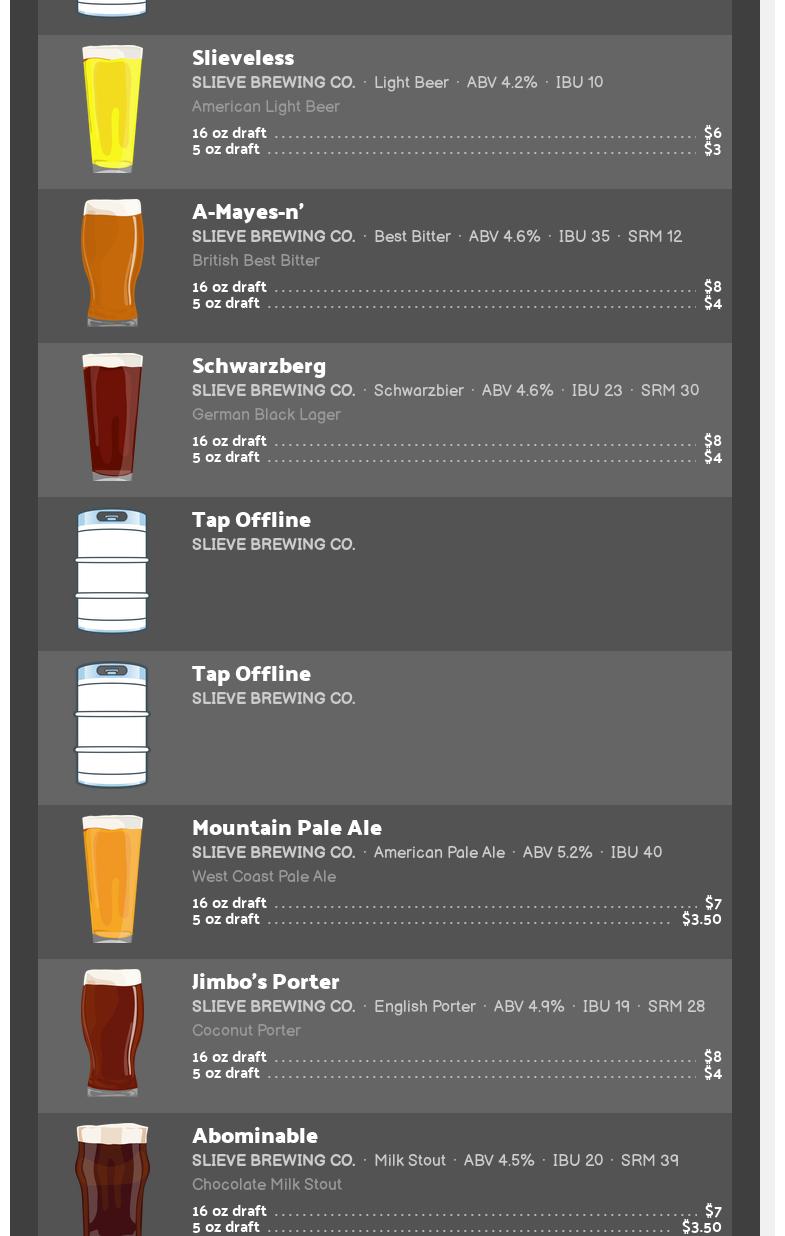Click Mountain Pale Ale's $3.50 5 oz price
Viewport: 785px width, 1236px height.
pyautogui.click(x=701, y=919)
